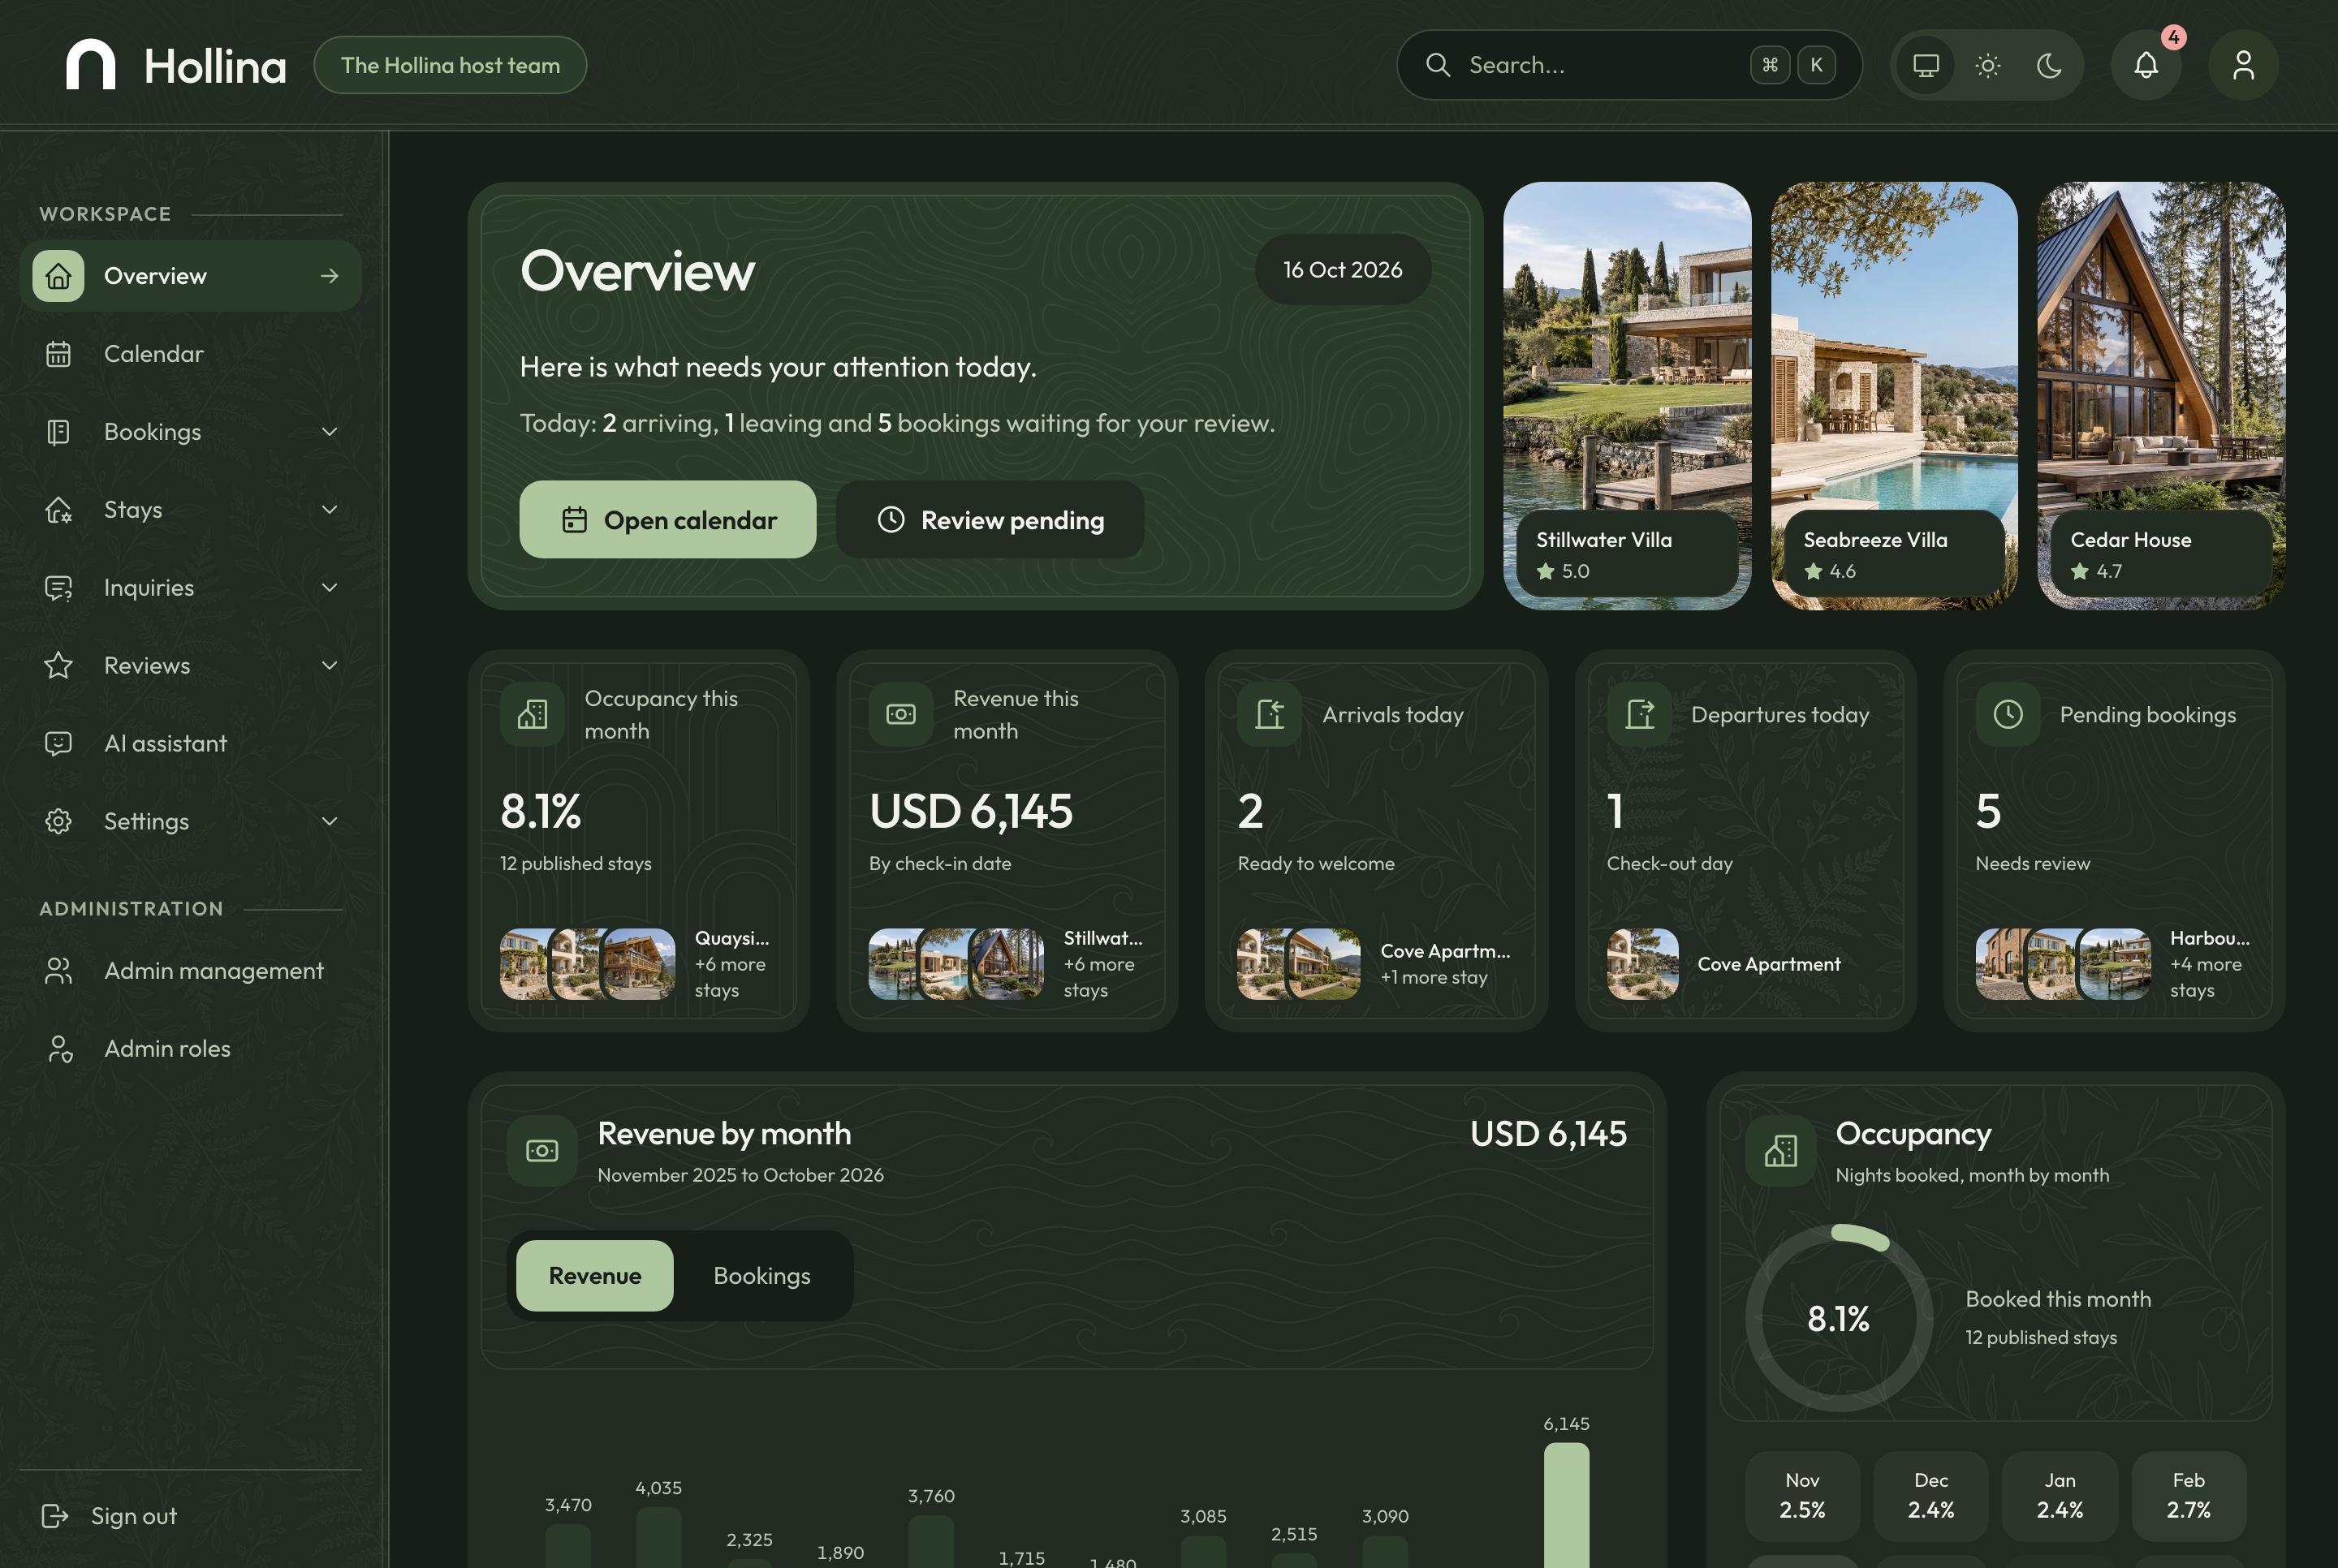
Task: Switch to dark theme mode
Action: click(x=2049, y=65)
